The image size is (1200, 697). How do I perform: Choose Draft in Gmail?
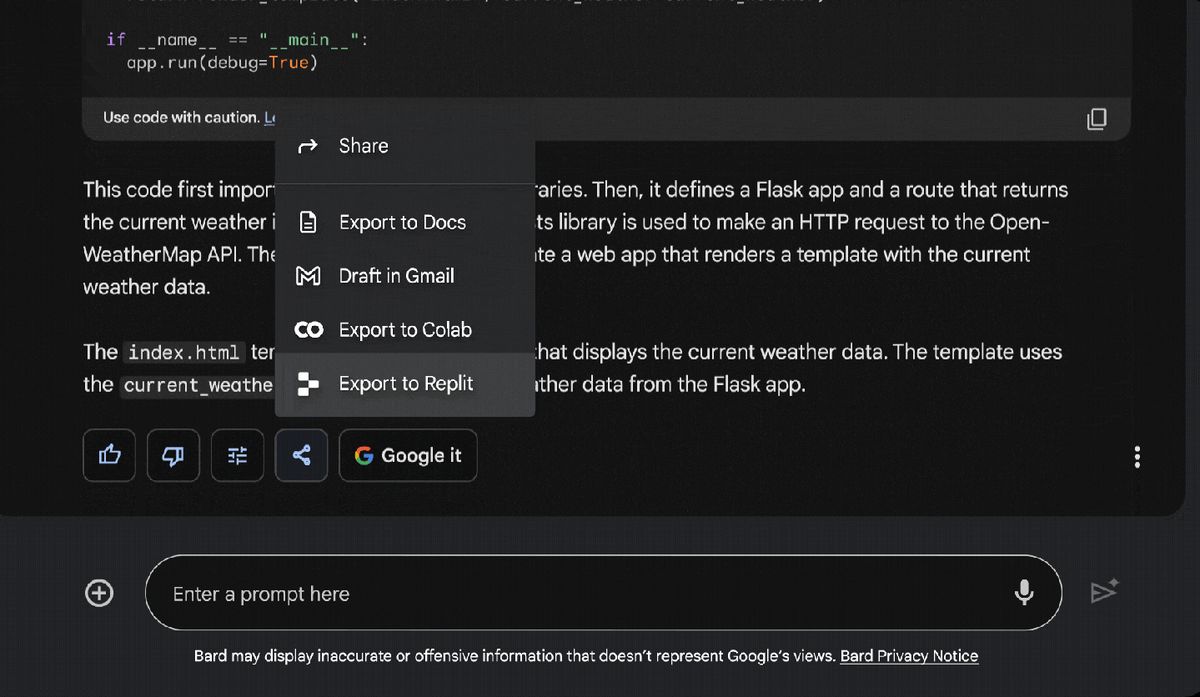405,276
